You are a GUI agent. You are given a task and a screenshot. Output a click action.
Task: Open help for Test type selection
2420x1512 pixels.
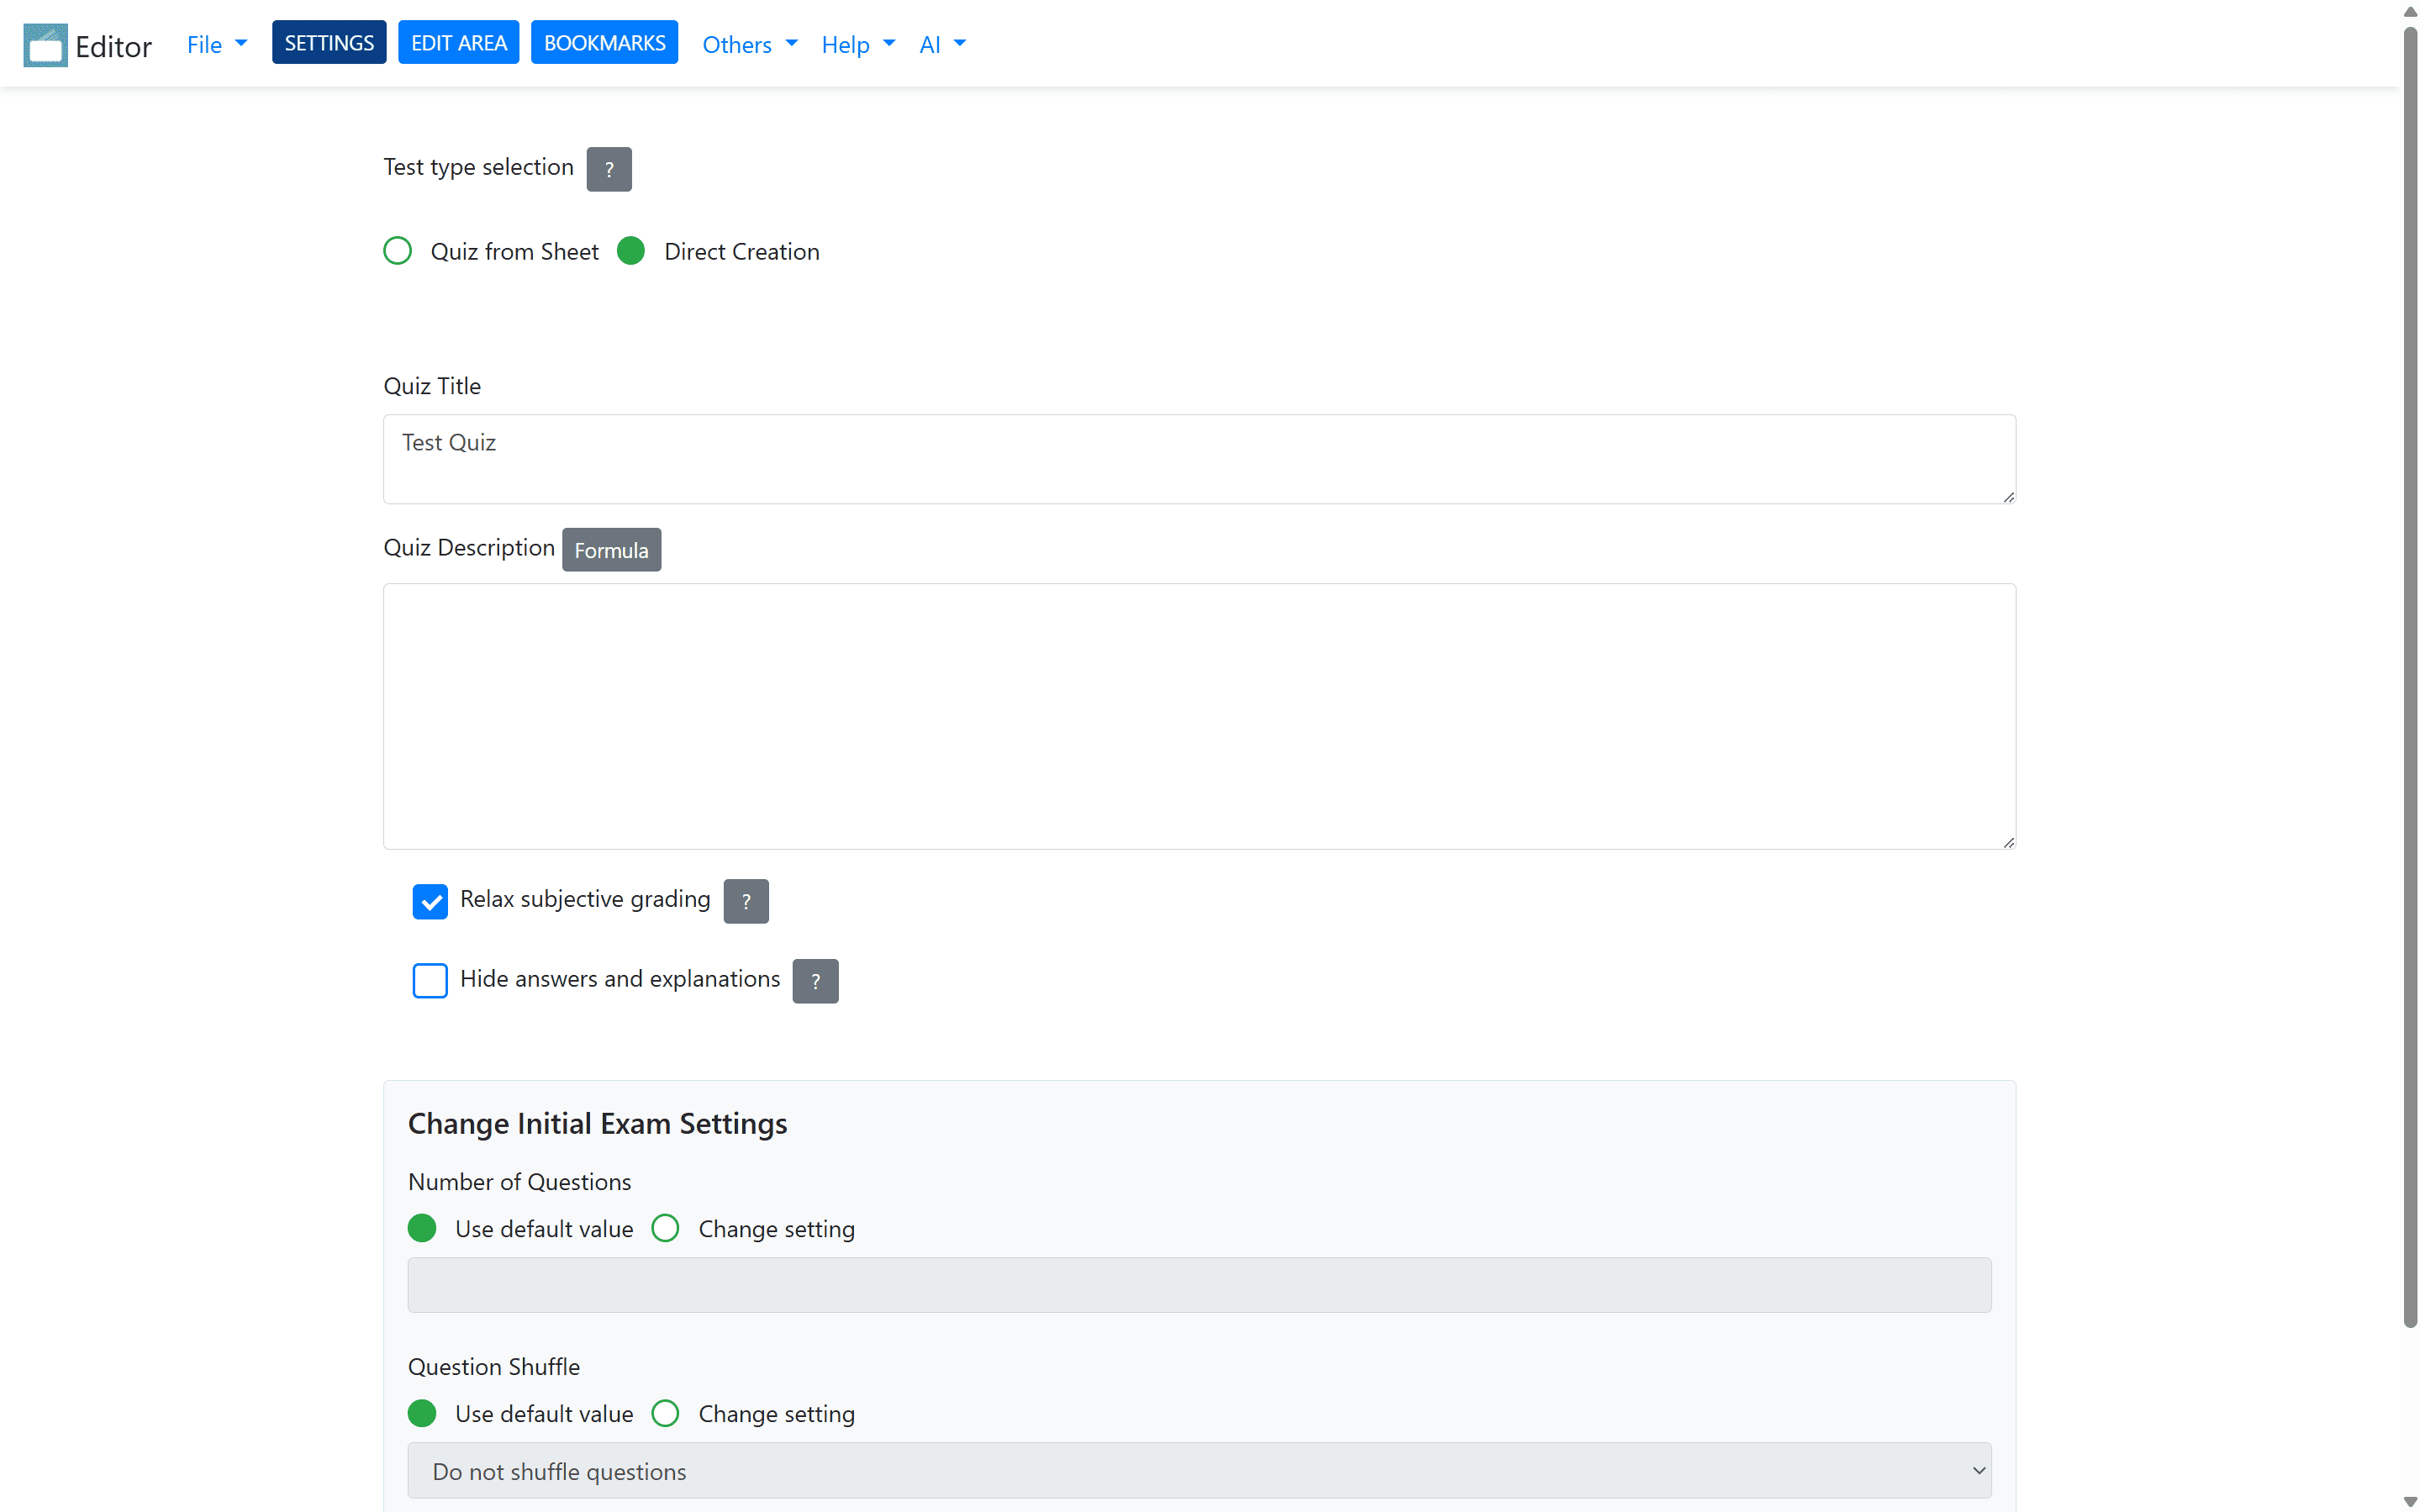pyautogui.click(x=608, y=169)
